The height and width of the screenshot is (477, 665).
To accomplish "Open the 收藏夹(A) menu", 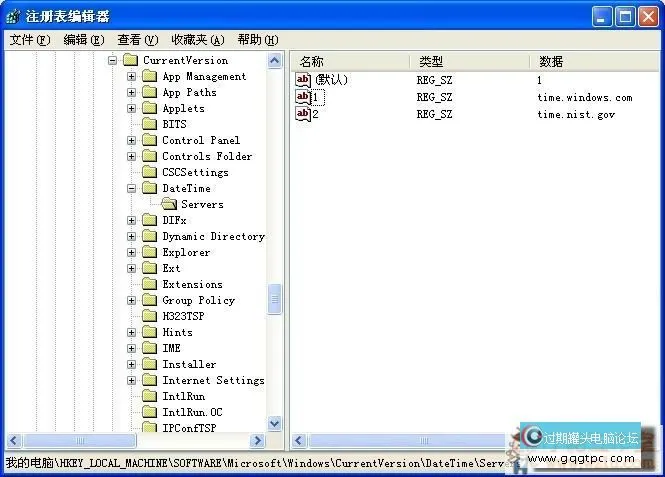I will pyautogui.click(x=198, y=40).
